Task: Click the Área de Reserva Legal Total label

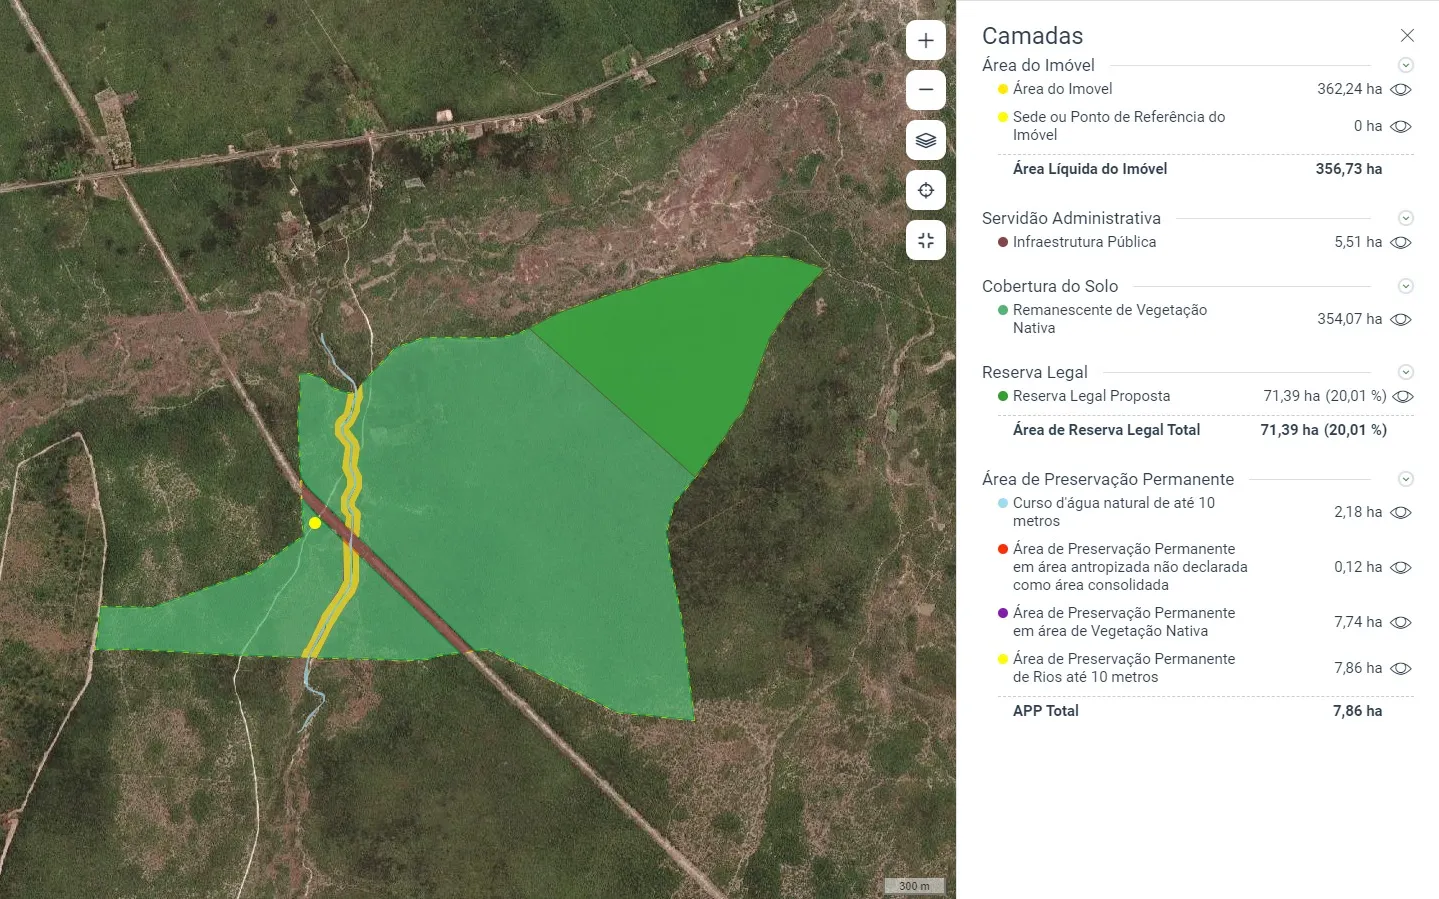Action: pos(1106,430)
